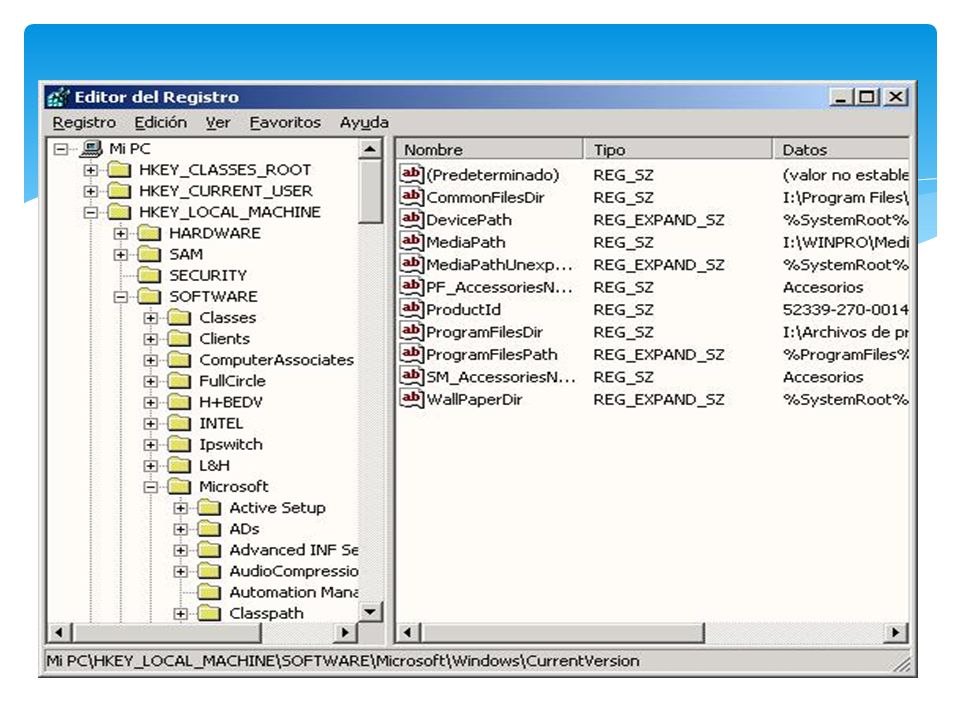Image resolution: width=960 pixels, height=720 pixels.
Task: Open the Ayuda menu
Action: (364, 122)
